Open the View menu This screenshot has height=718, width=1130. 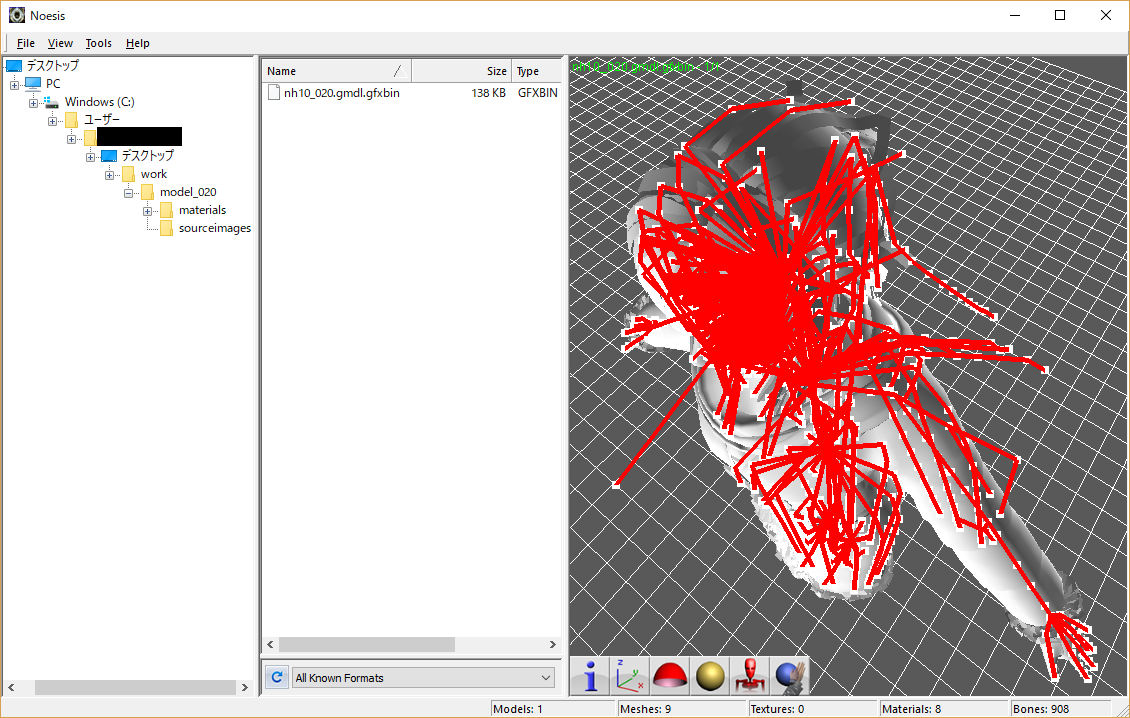(61, 43)
